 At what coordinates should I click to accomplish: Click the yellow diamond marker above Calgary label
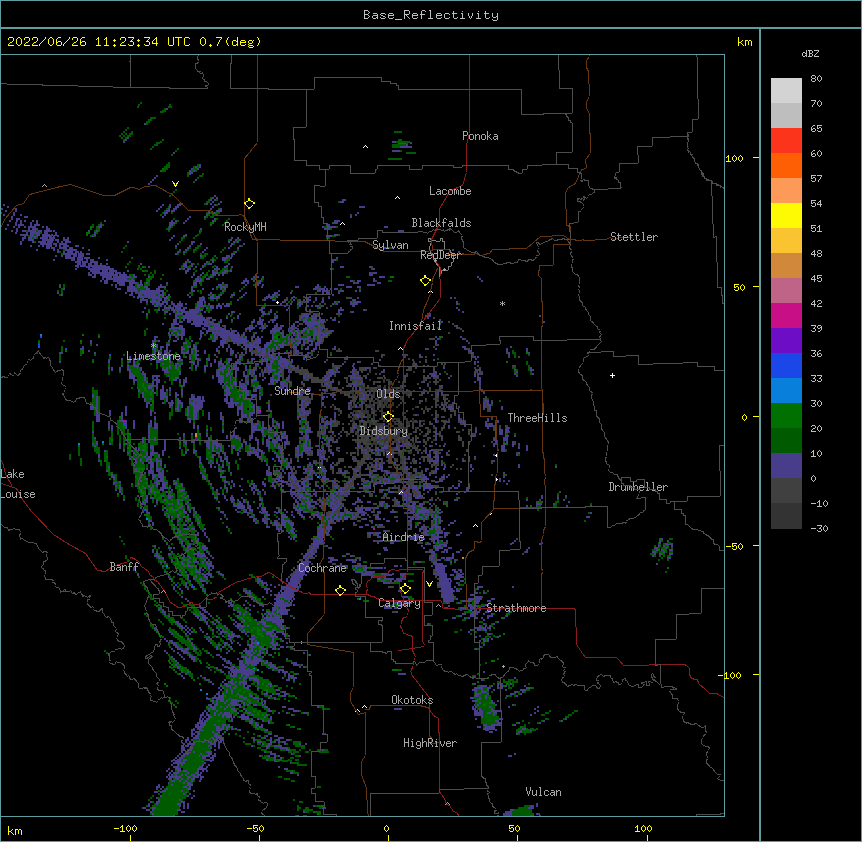click(x=405, y=589)
